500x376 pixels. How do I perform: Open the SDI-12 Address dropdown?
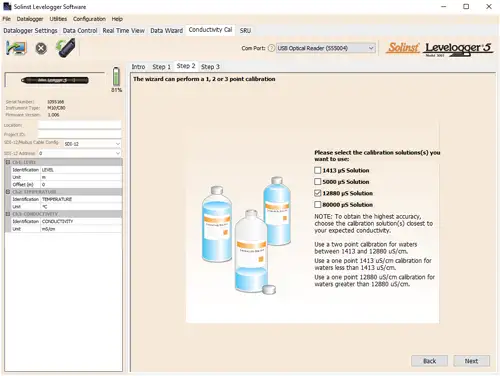point(80,153)
